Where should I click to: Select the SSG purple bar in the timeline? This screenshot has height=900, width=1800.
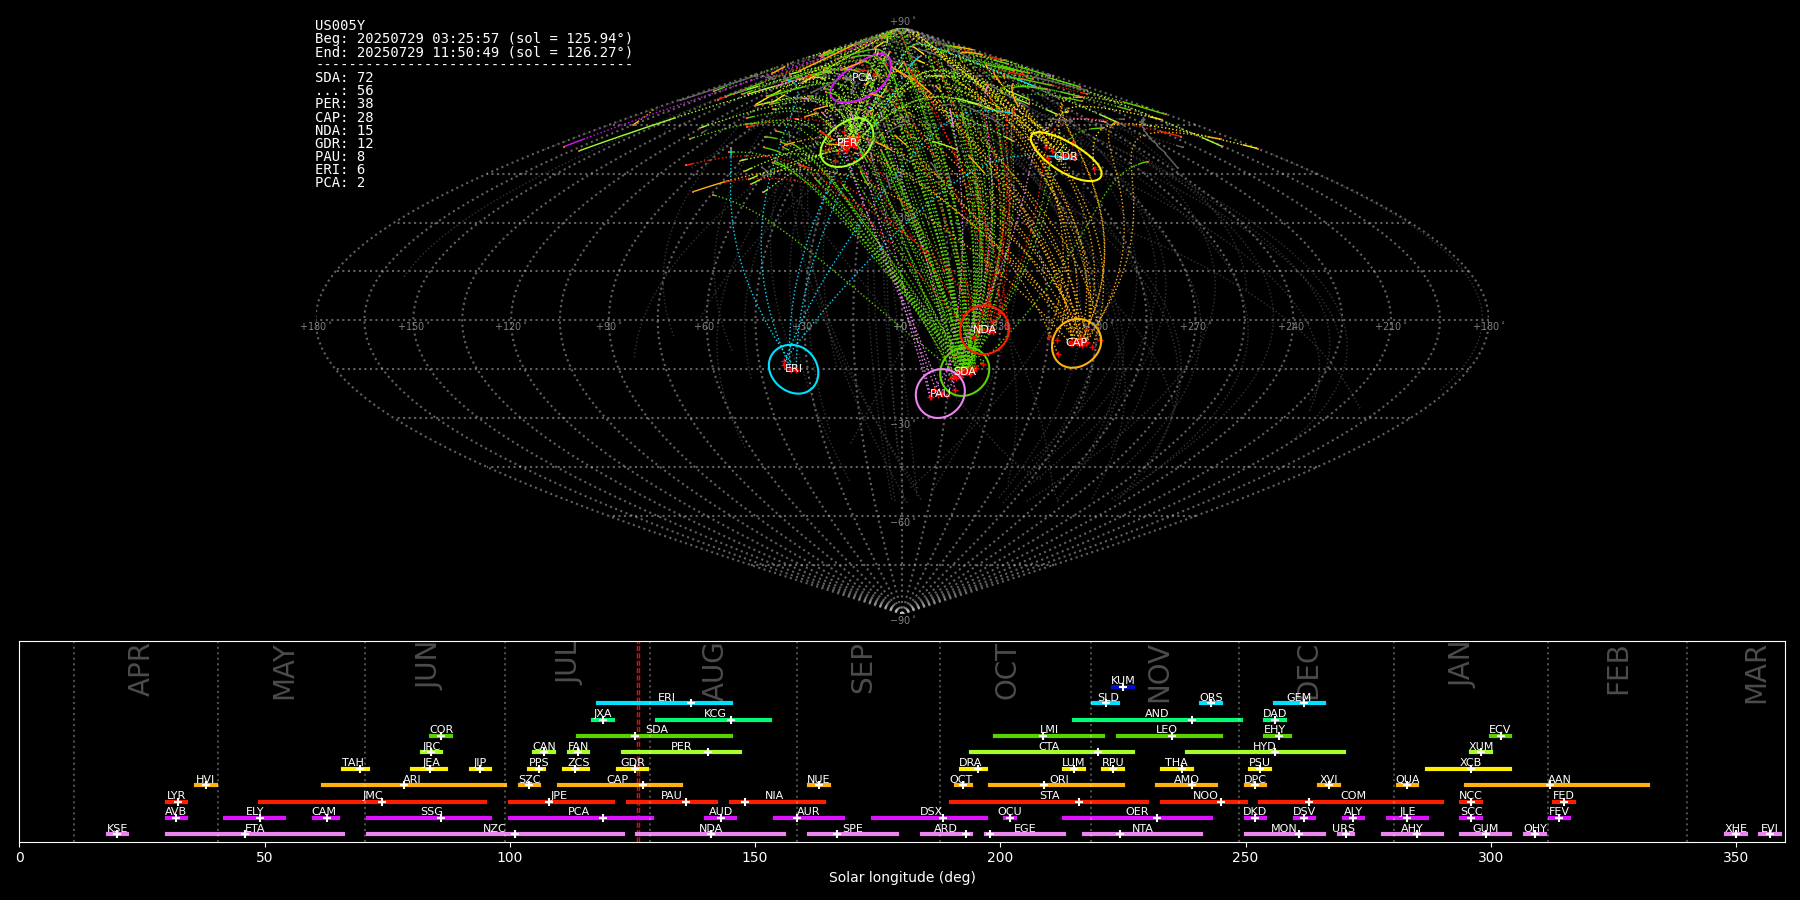[x=429, y=818]
